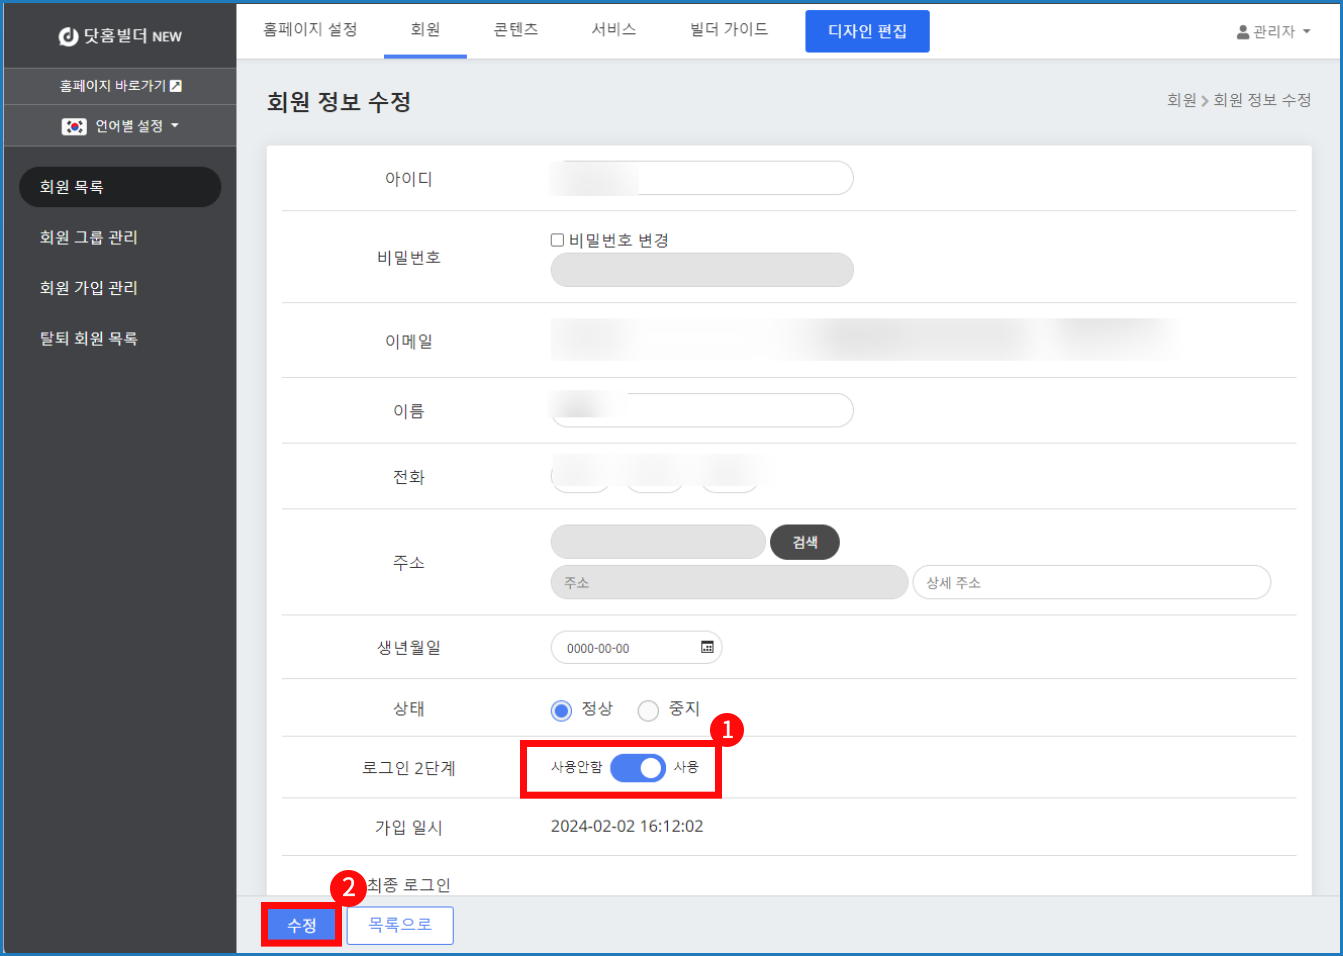Open the 홈페이지 설정 menu

click(310, 30)
